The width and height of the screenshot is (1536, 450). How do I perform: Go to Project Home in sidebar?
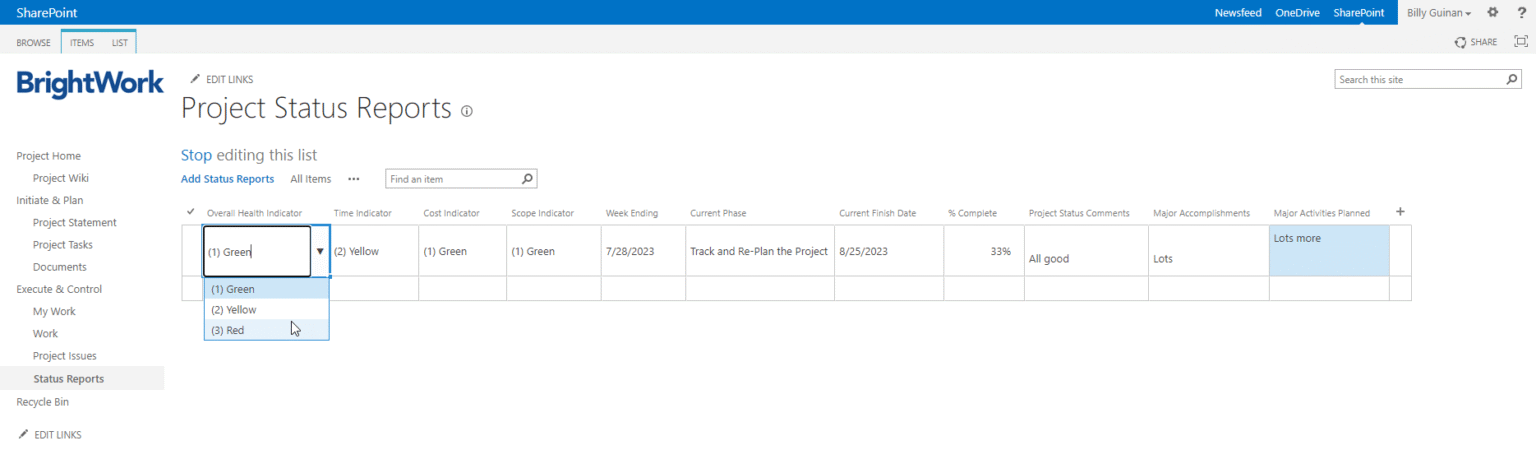(x=49, y=156)
